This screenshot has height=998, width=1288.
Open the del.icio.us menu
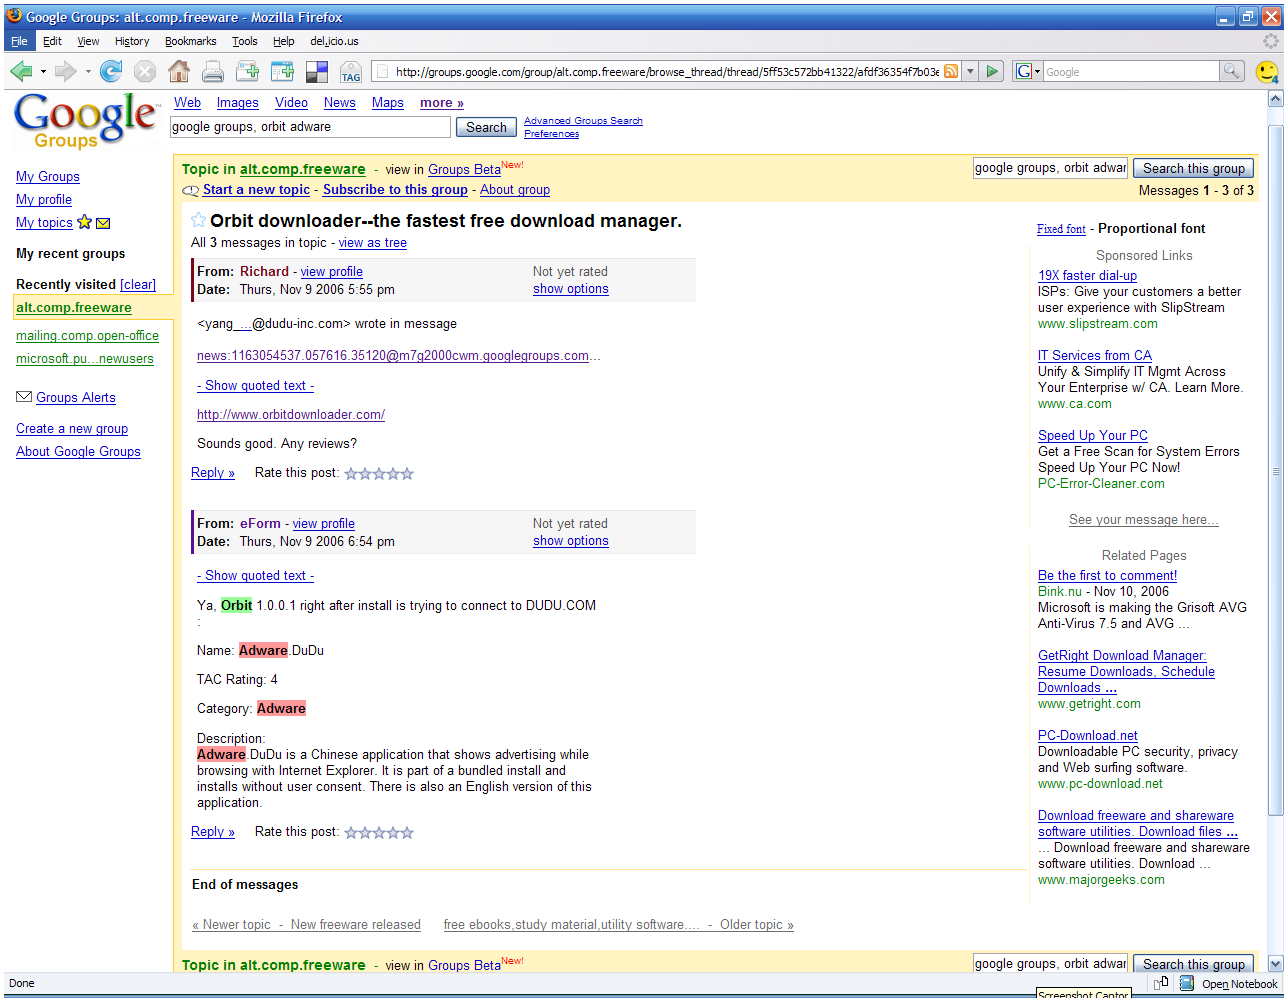334,41
